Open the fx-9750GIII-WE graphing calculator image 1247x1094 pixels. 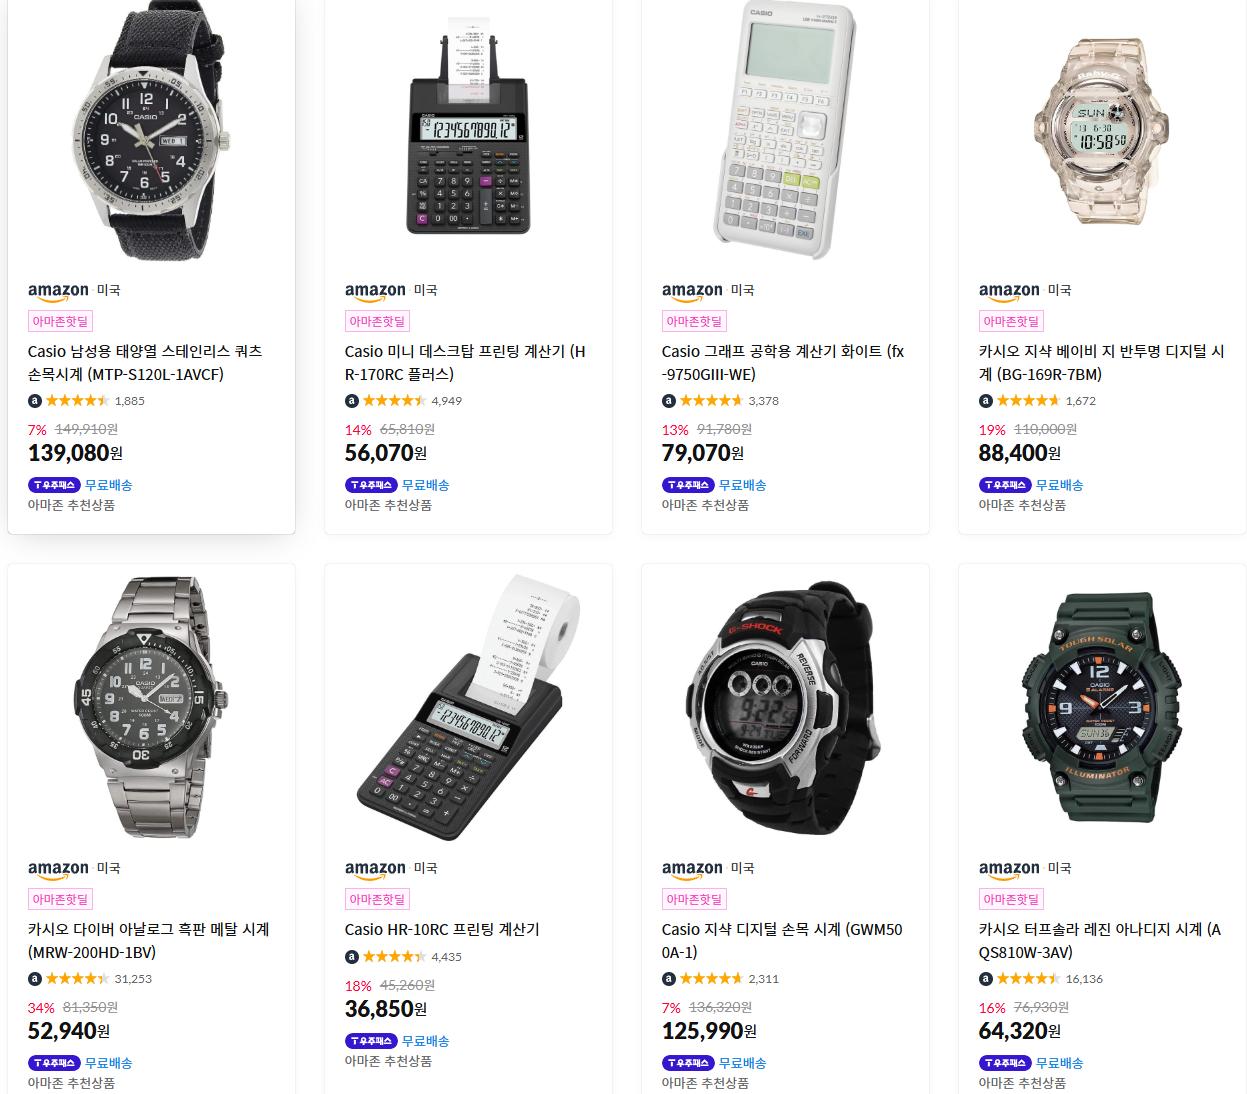pos(785,130)
